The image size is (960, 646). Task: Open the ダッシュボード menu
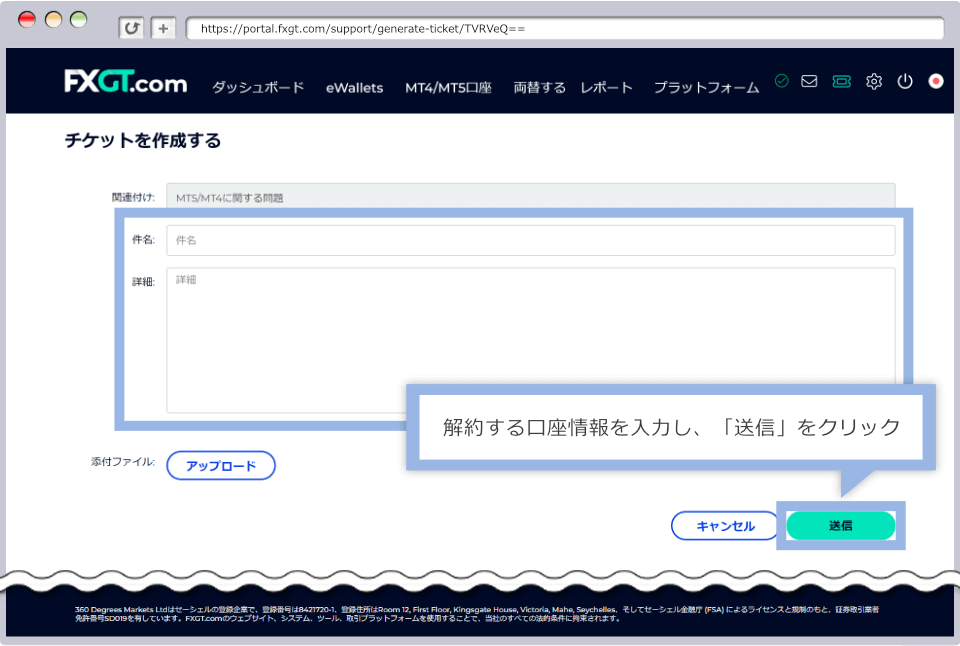point(258,88)
